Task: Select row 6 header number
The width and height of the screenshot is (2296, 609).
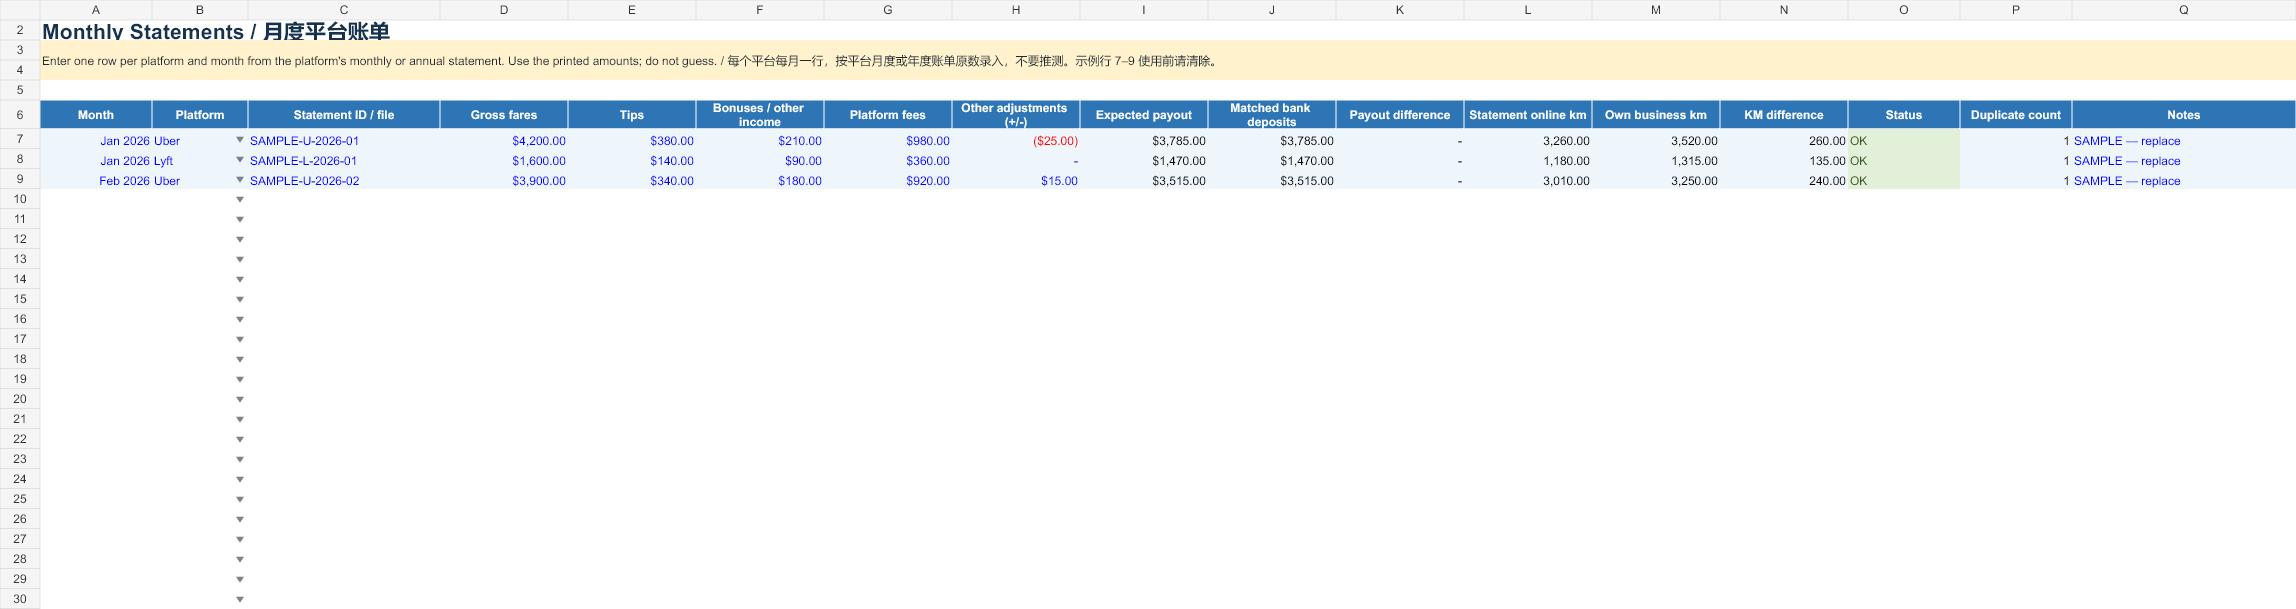Action: pyautogui.click(x=20, y=115)
